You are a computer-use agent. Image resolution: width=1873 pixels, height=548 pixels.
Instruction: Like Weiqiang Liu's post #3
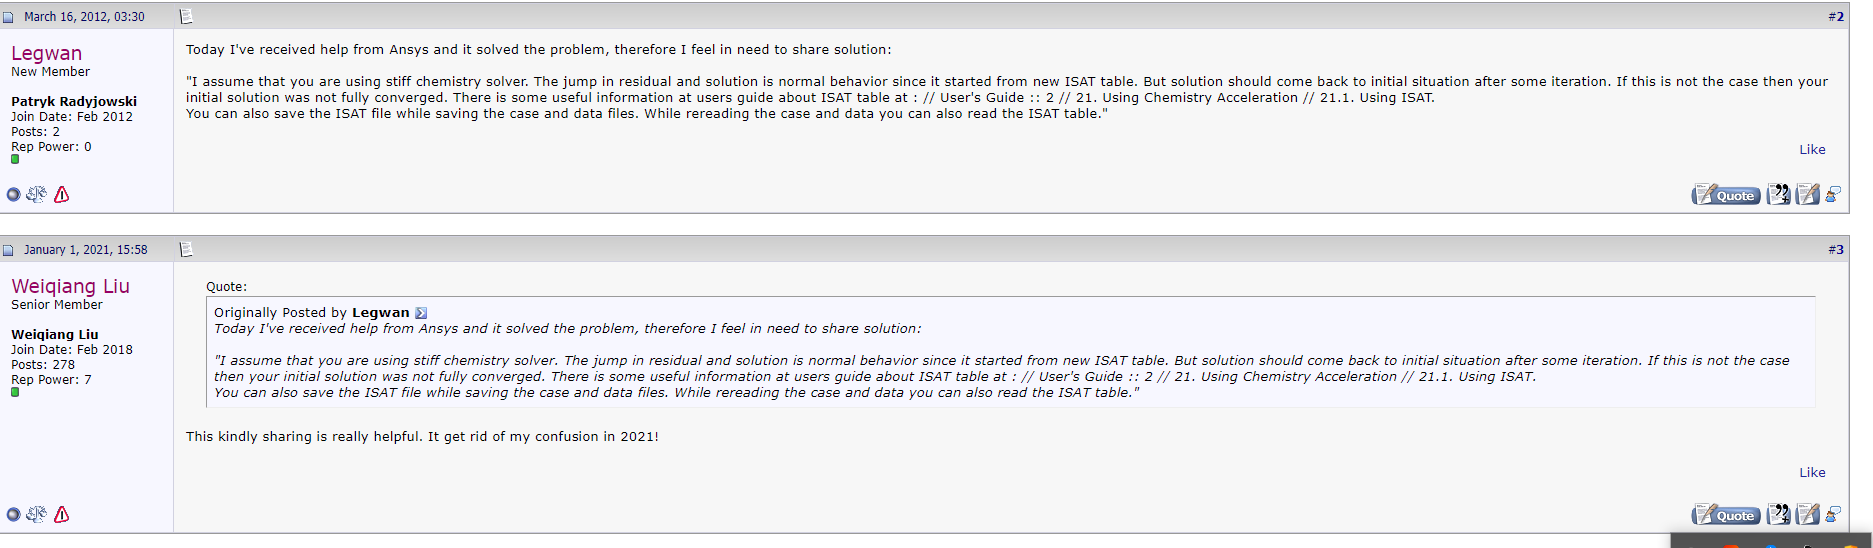tap(1812, 472)
